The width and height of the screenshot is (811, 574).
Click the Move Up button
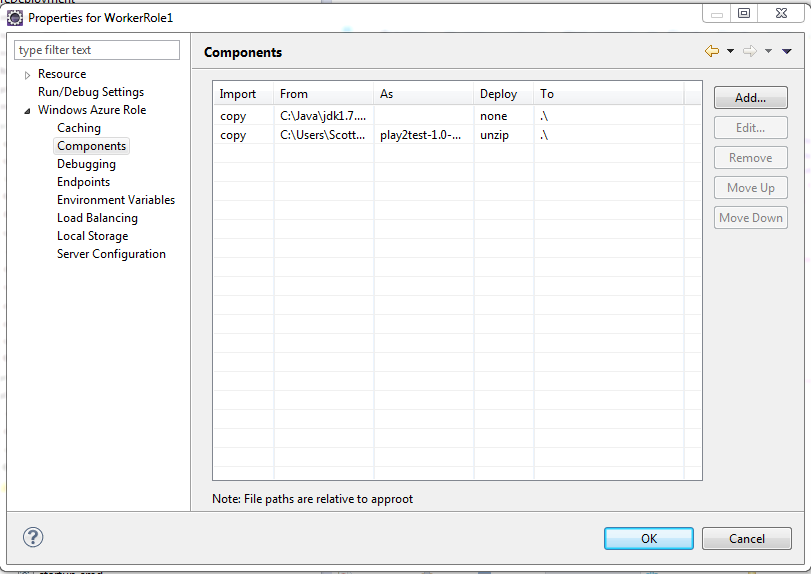pyautogui.click(x=750, y=188)
